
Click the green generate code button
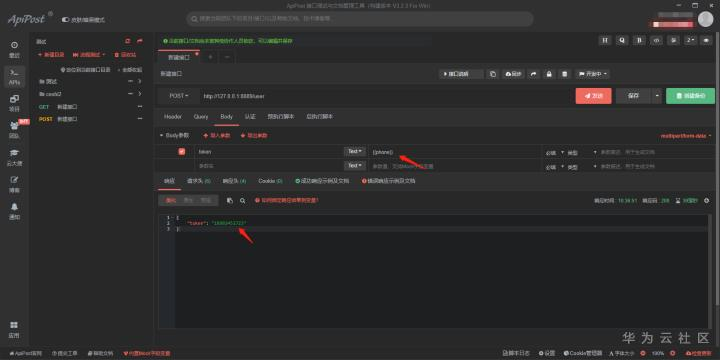click(x=690, y=96)
